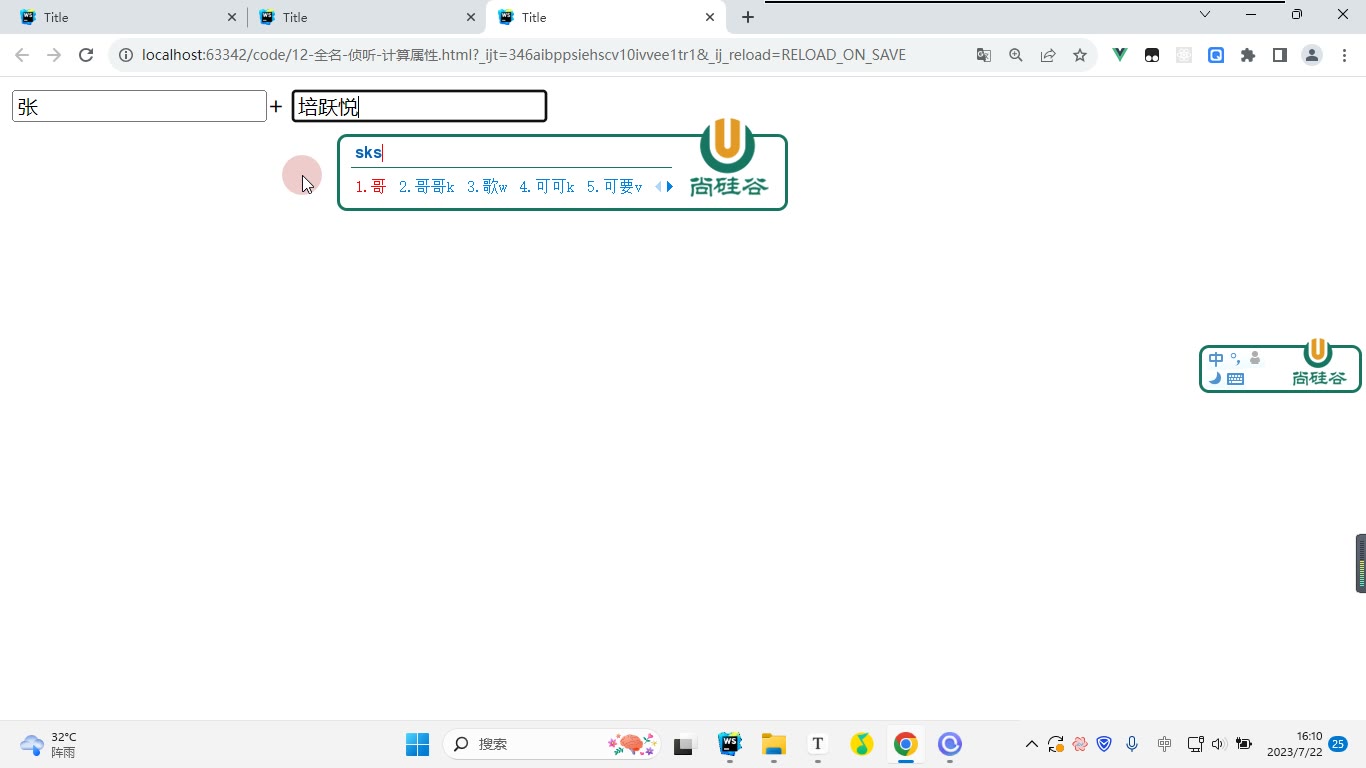Reload the current page
Image resolution: width=1366 pixels, height=768 pixels.
(86, 56)
